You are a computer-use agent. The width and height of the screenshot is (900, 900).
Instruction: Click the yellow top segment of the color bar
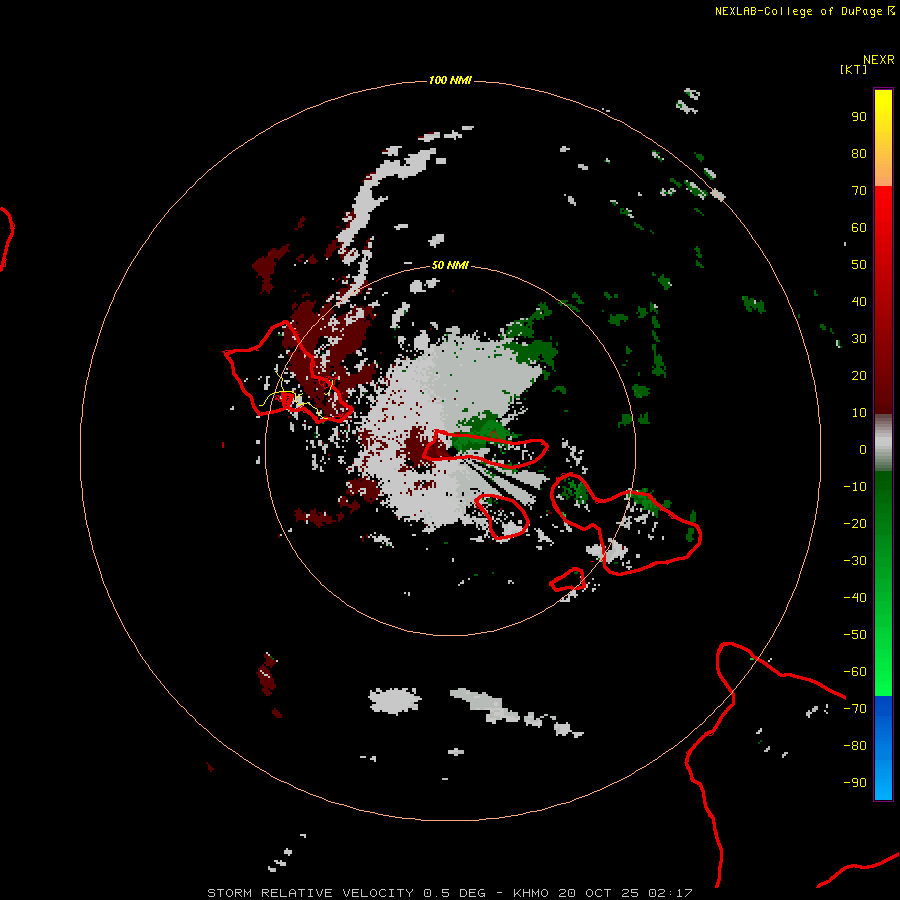tap(883, 138)
